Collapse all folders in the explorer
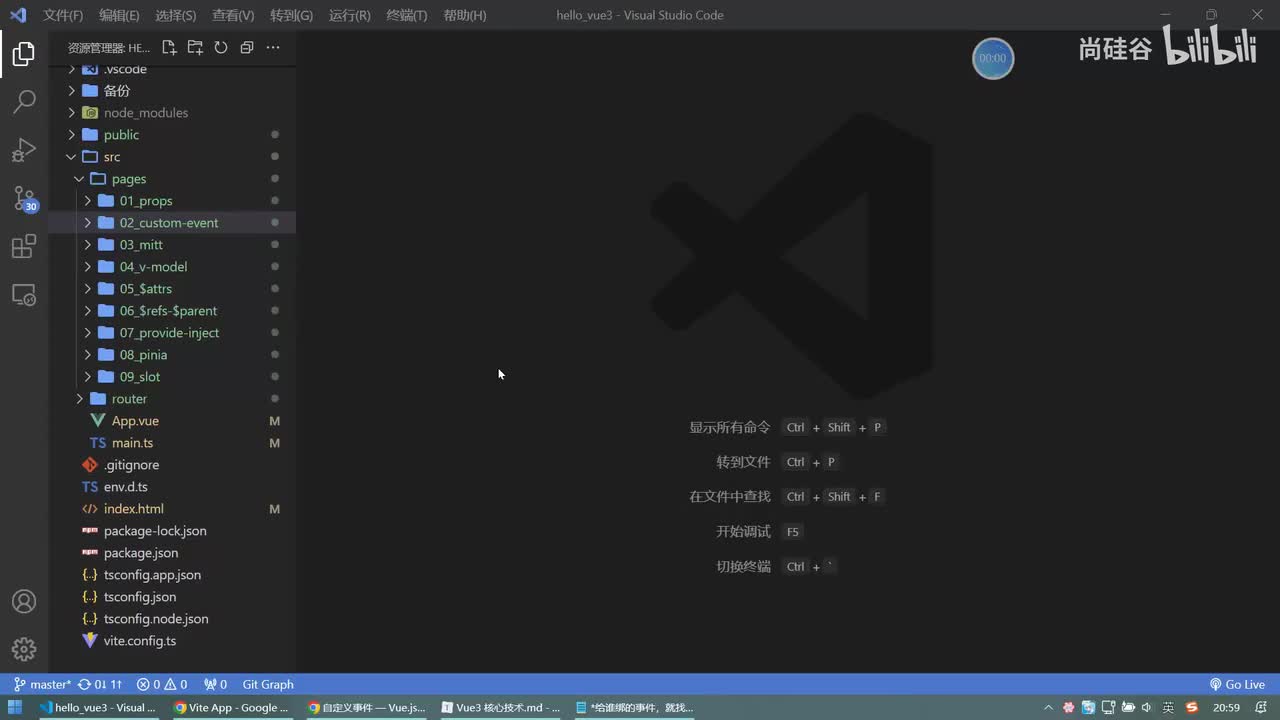 247,47
